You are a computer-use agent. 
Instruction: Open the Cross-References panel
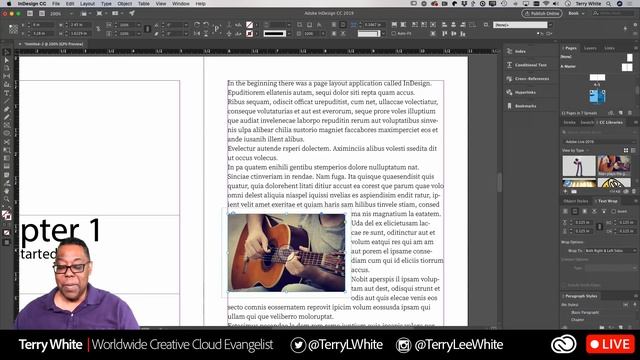(531, 78)
